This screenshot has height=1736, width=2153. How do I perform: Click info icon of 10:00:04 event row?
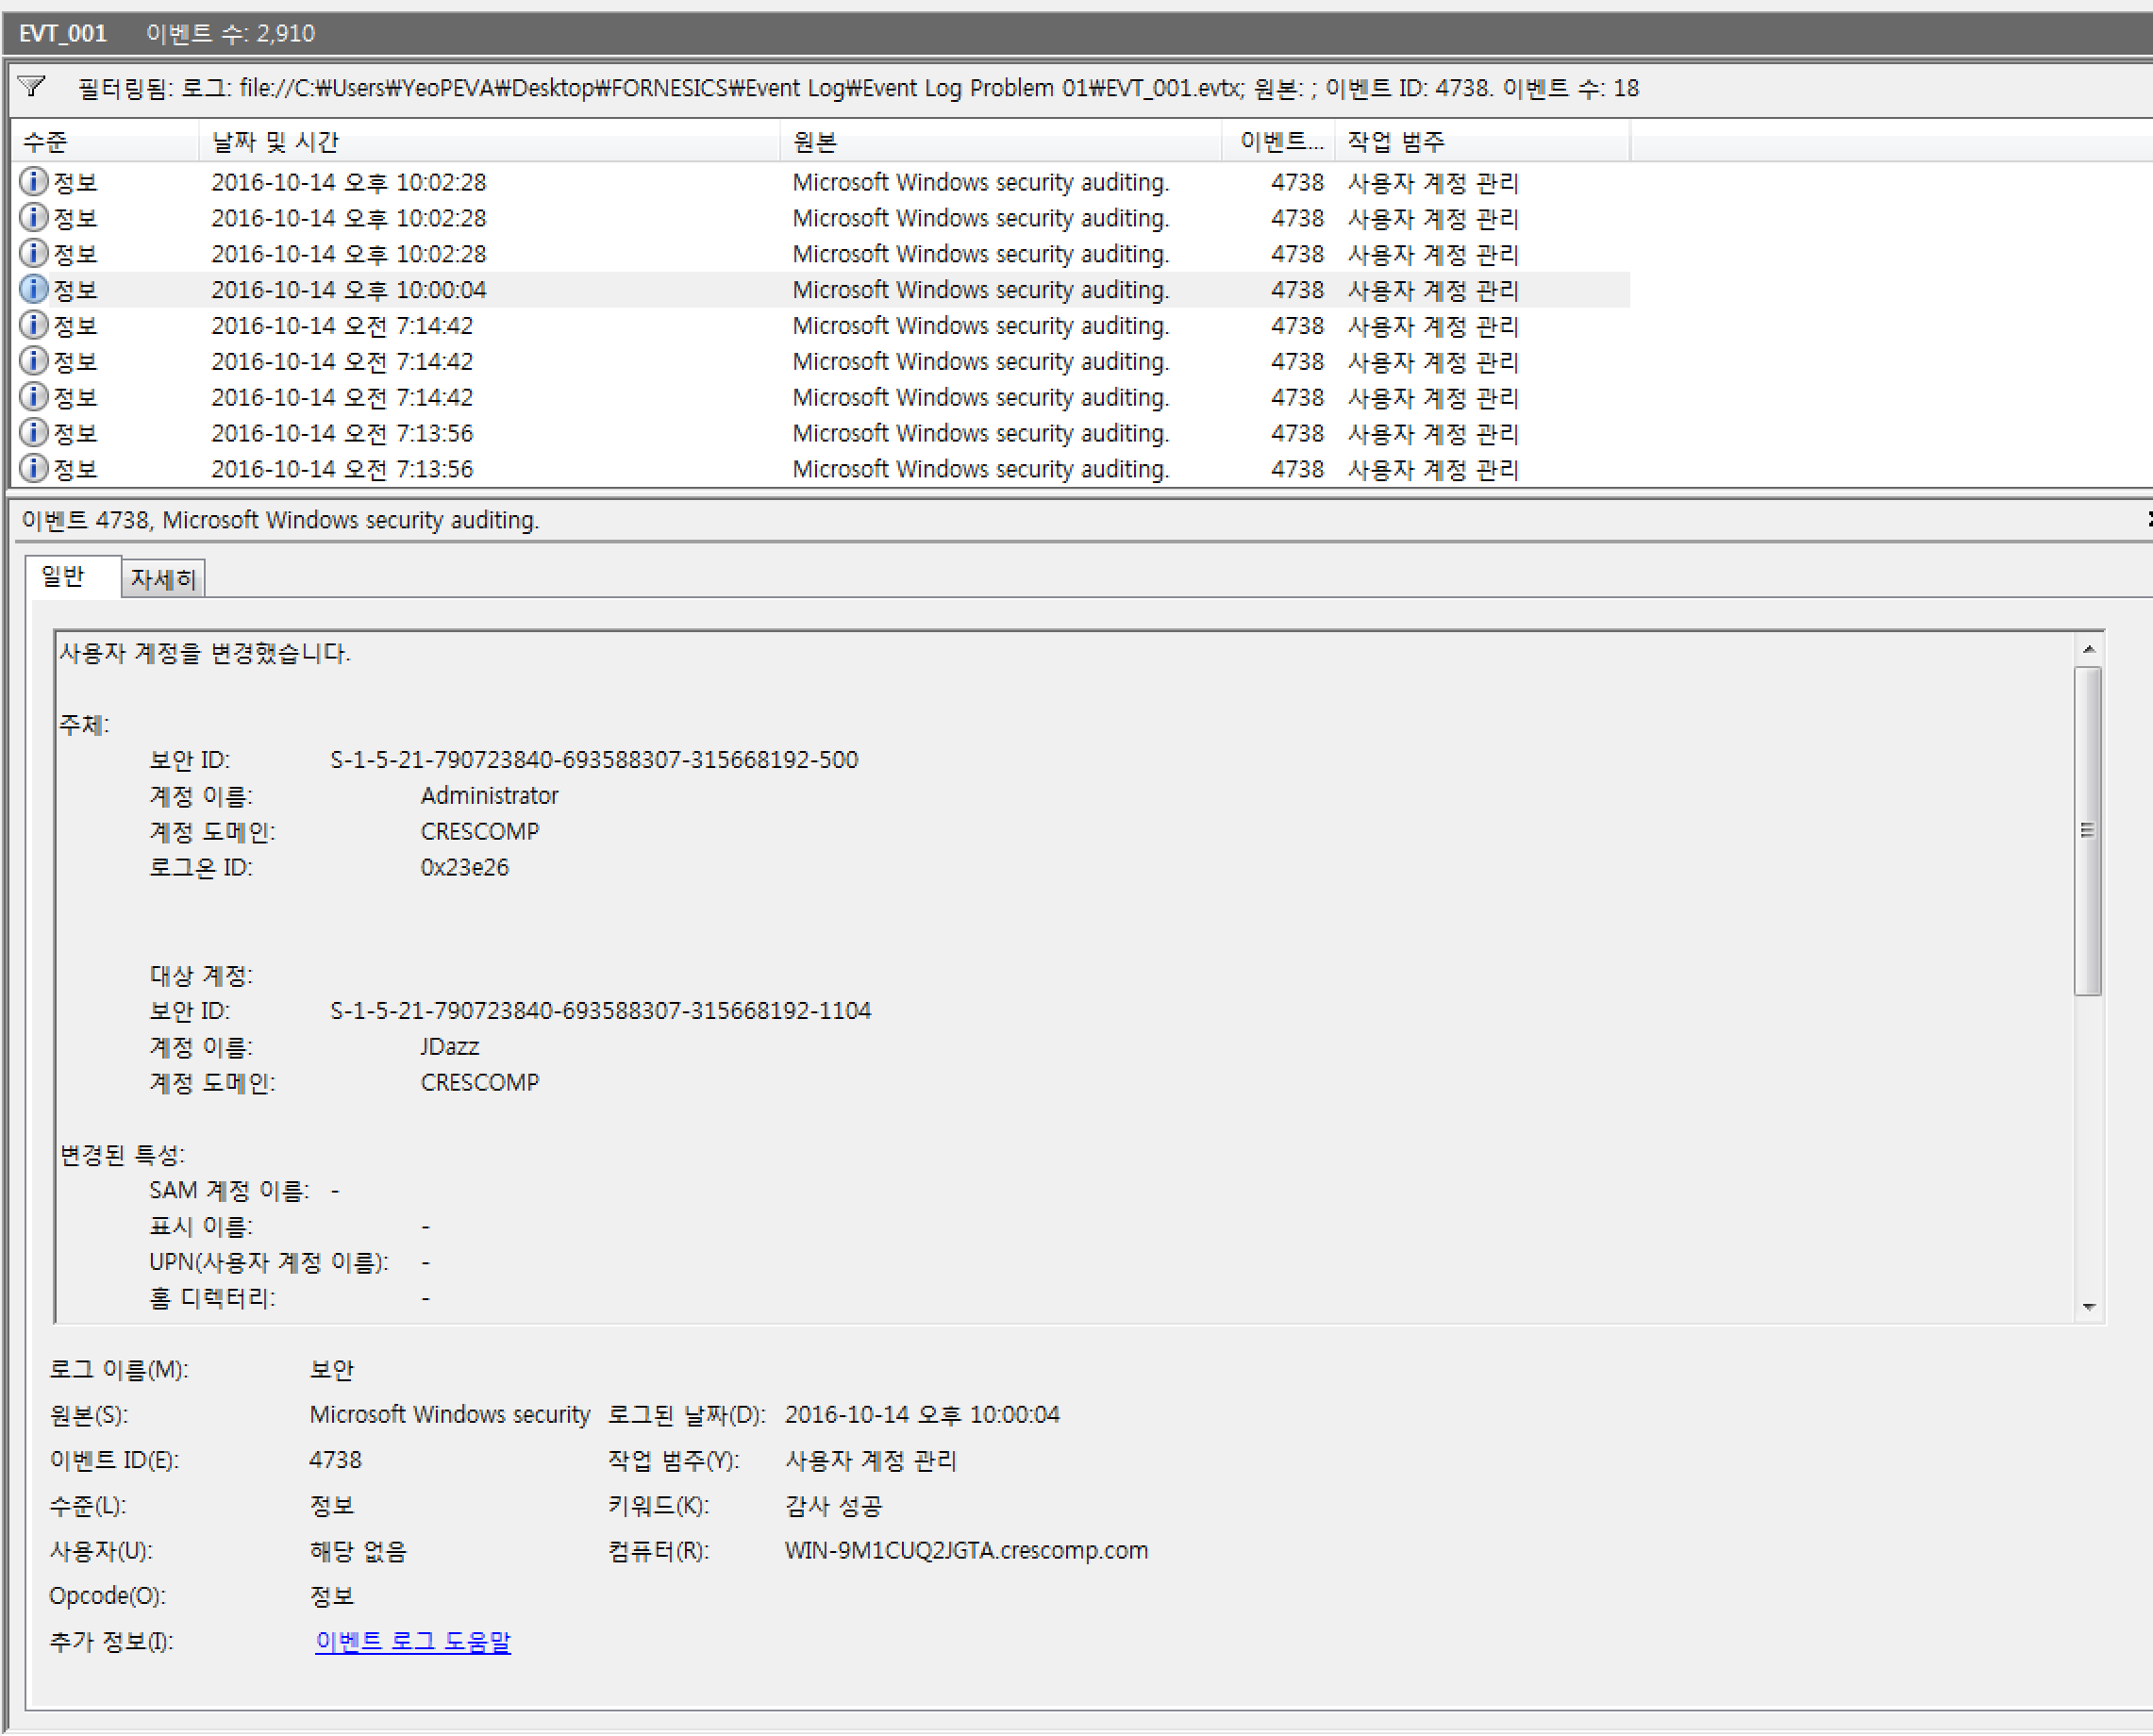(x=33, y=290)
